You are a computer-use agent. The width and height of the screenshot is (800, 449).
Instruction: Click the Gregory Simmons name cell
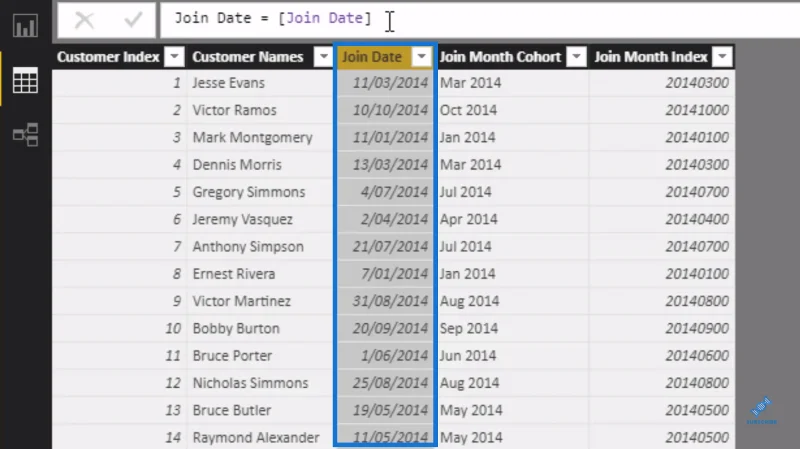pyautogui.click(x=260, y=192)
